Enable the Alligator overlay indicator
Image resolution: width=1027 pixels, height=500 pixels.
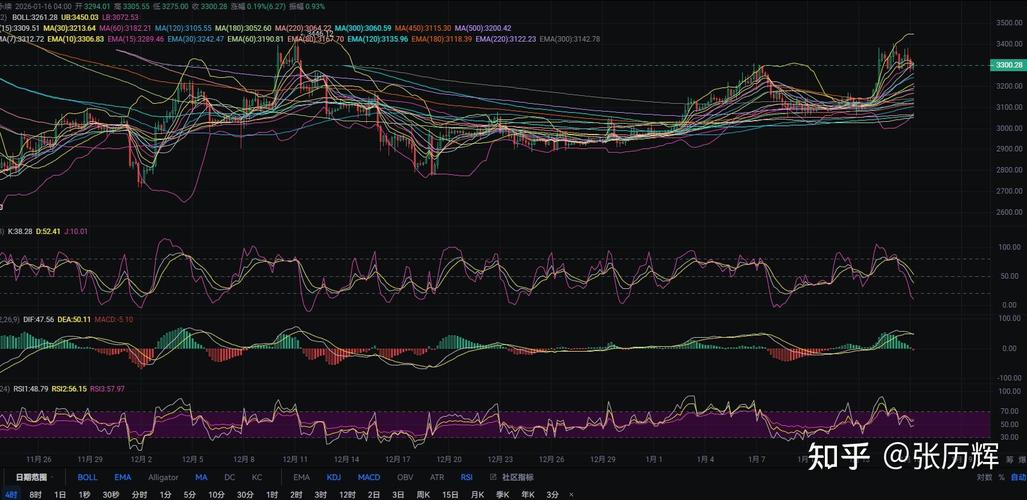coord(163,478)
